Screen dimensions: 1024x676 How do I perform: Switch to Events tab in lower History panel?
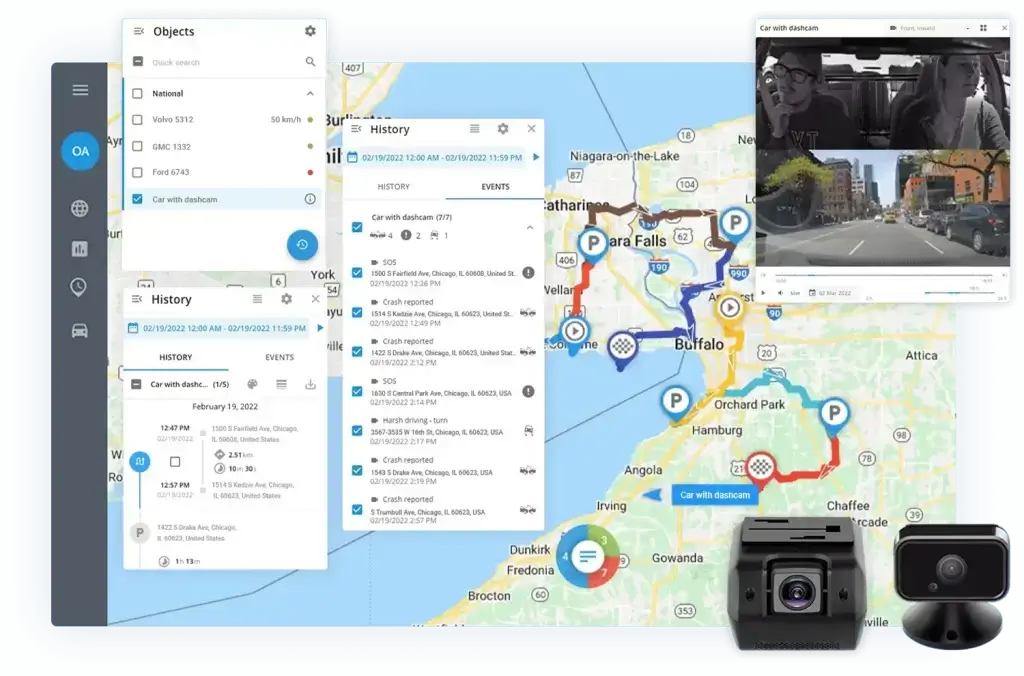[279, 357]
